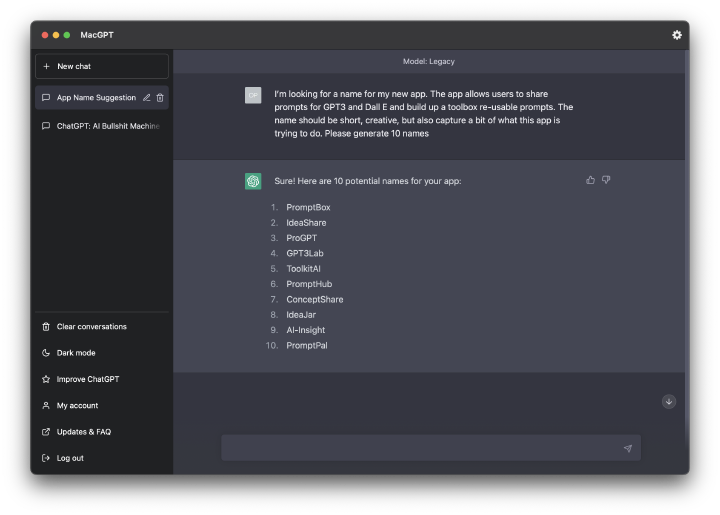This screenshot has width=720, height=515.
Task: Click the moon icon for Dark mode
Action: pos(46,353)
